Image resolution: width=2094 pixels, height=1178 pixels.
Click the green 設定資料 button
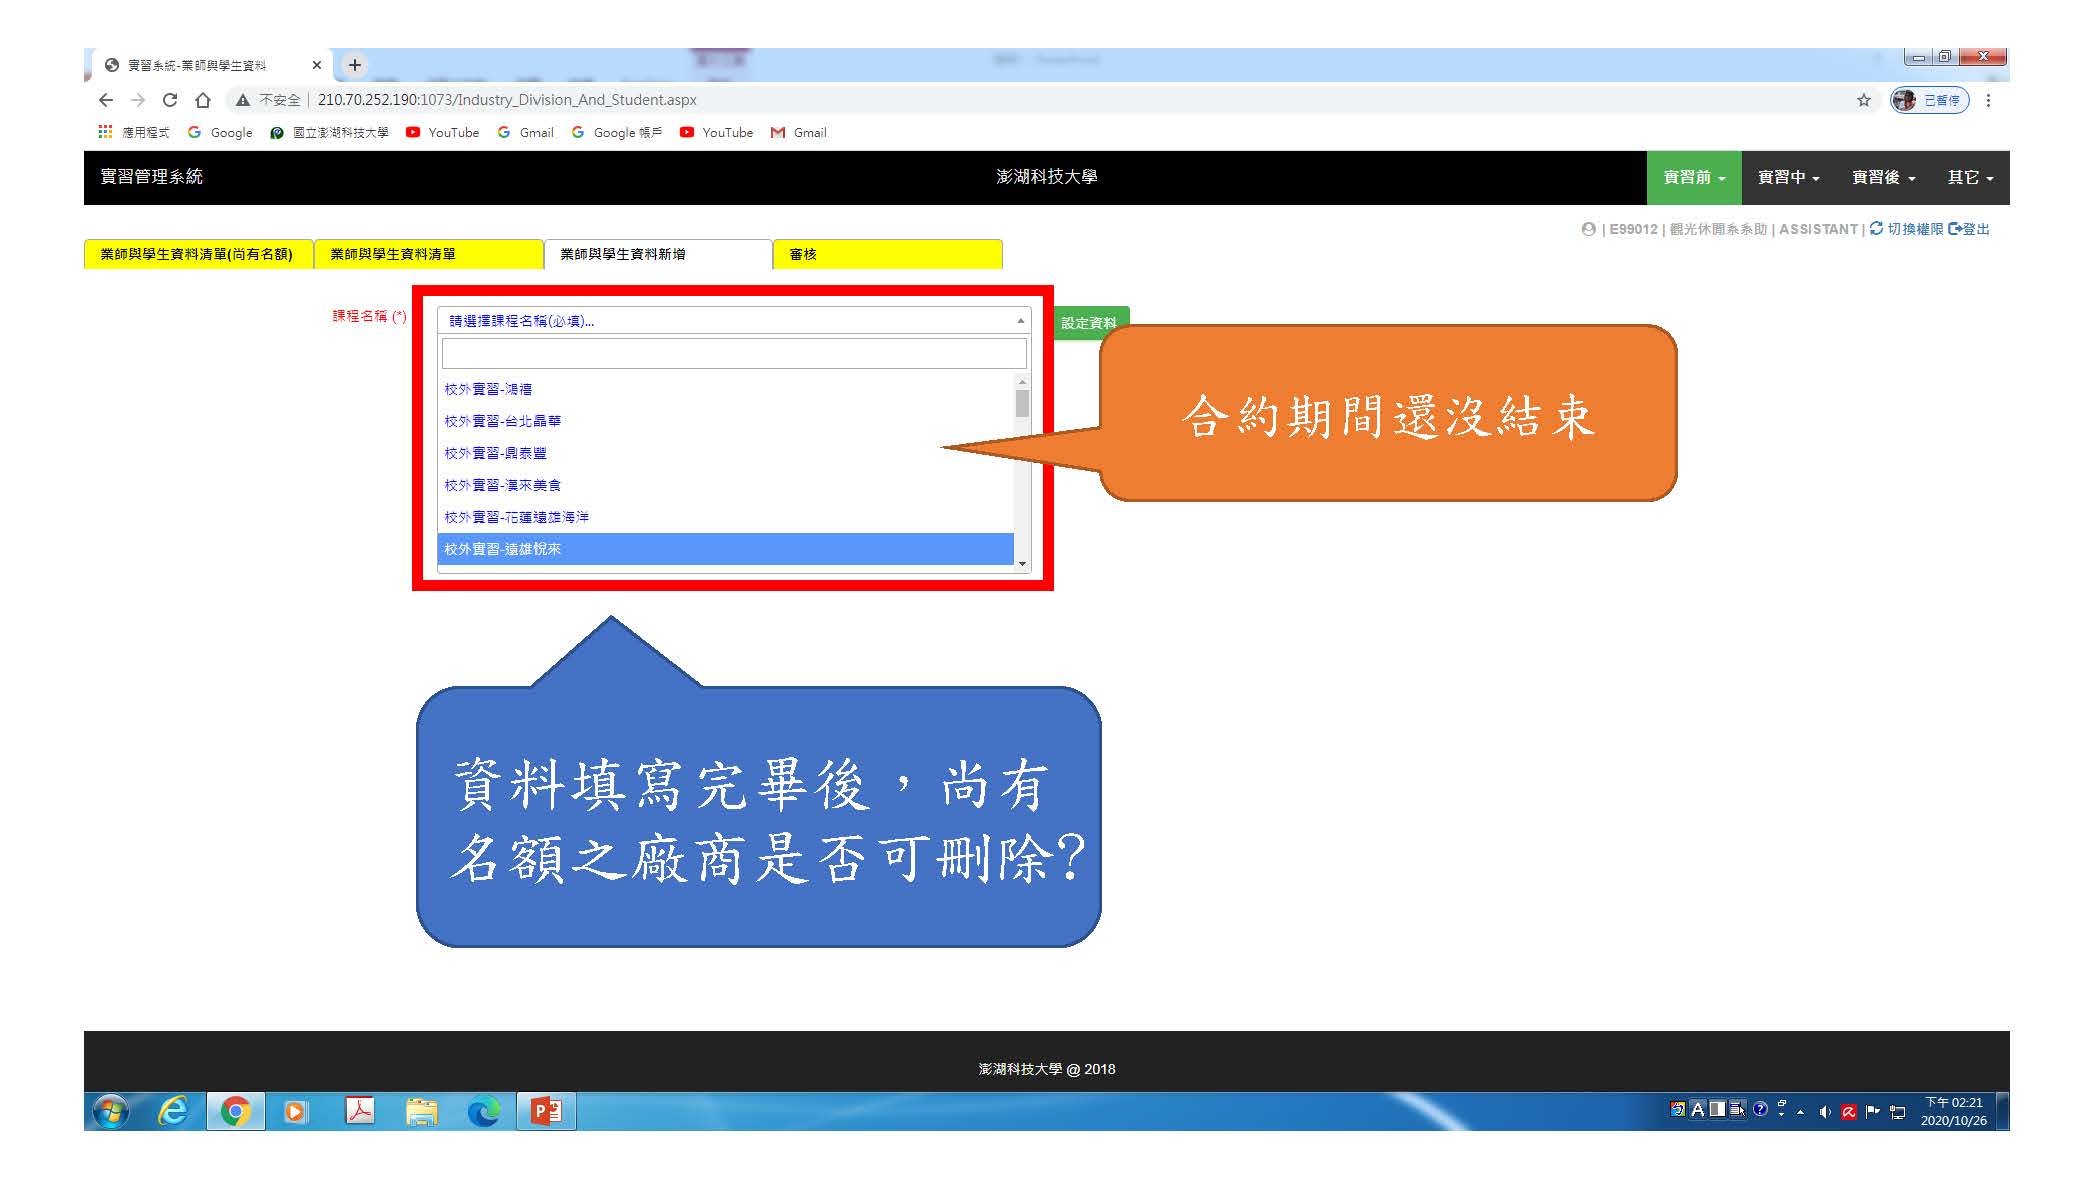1089,323
